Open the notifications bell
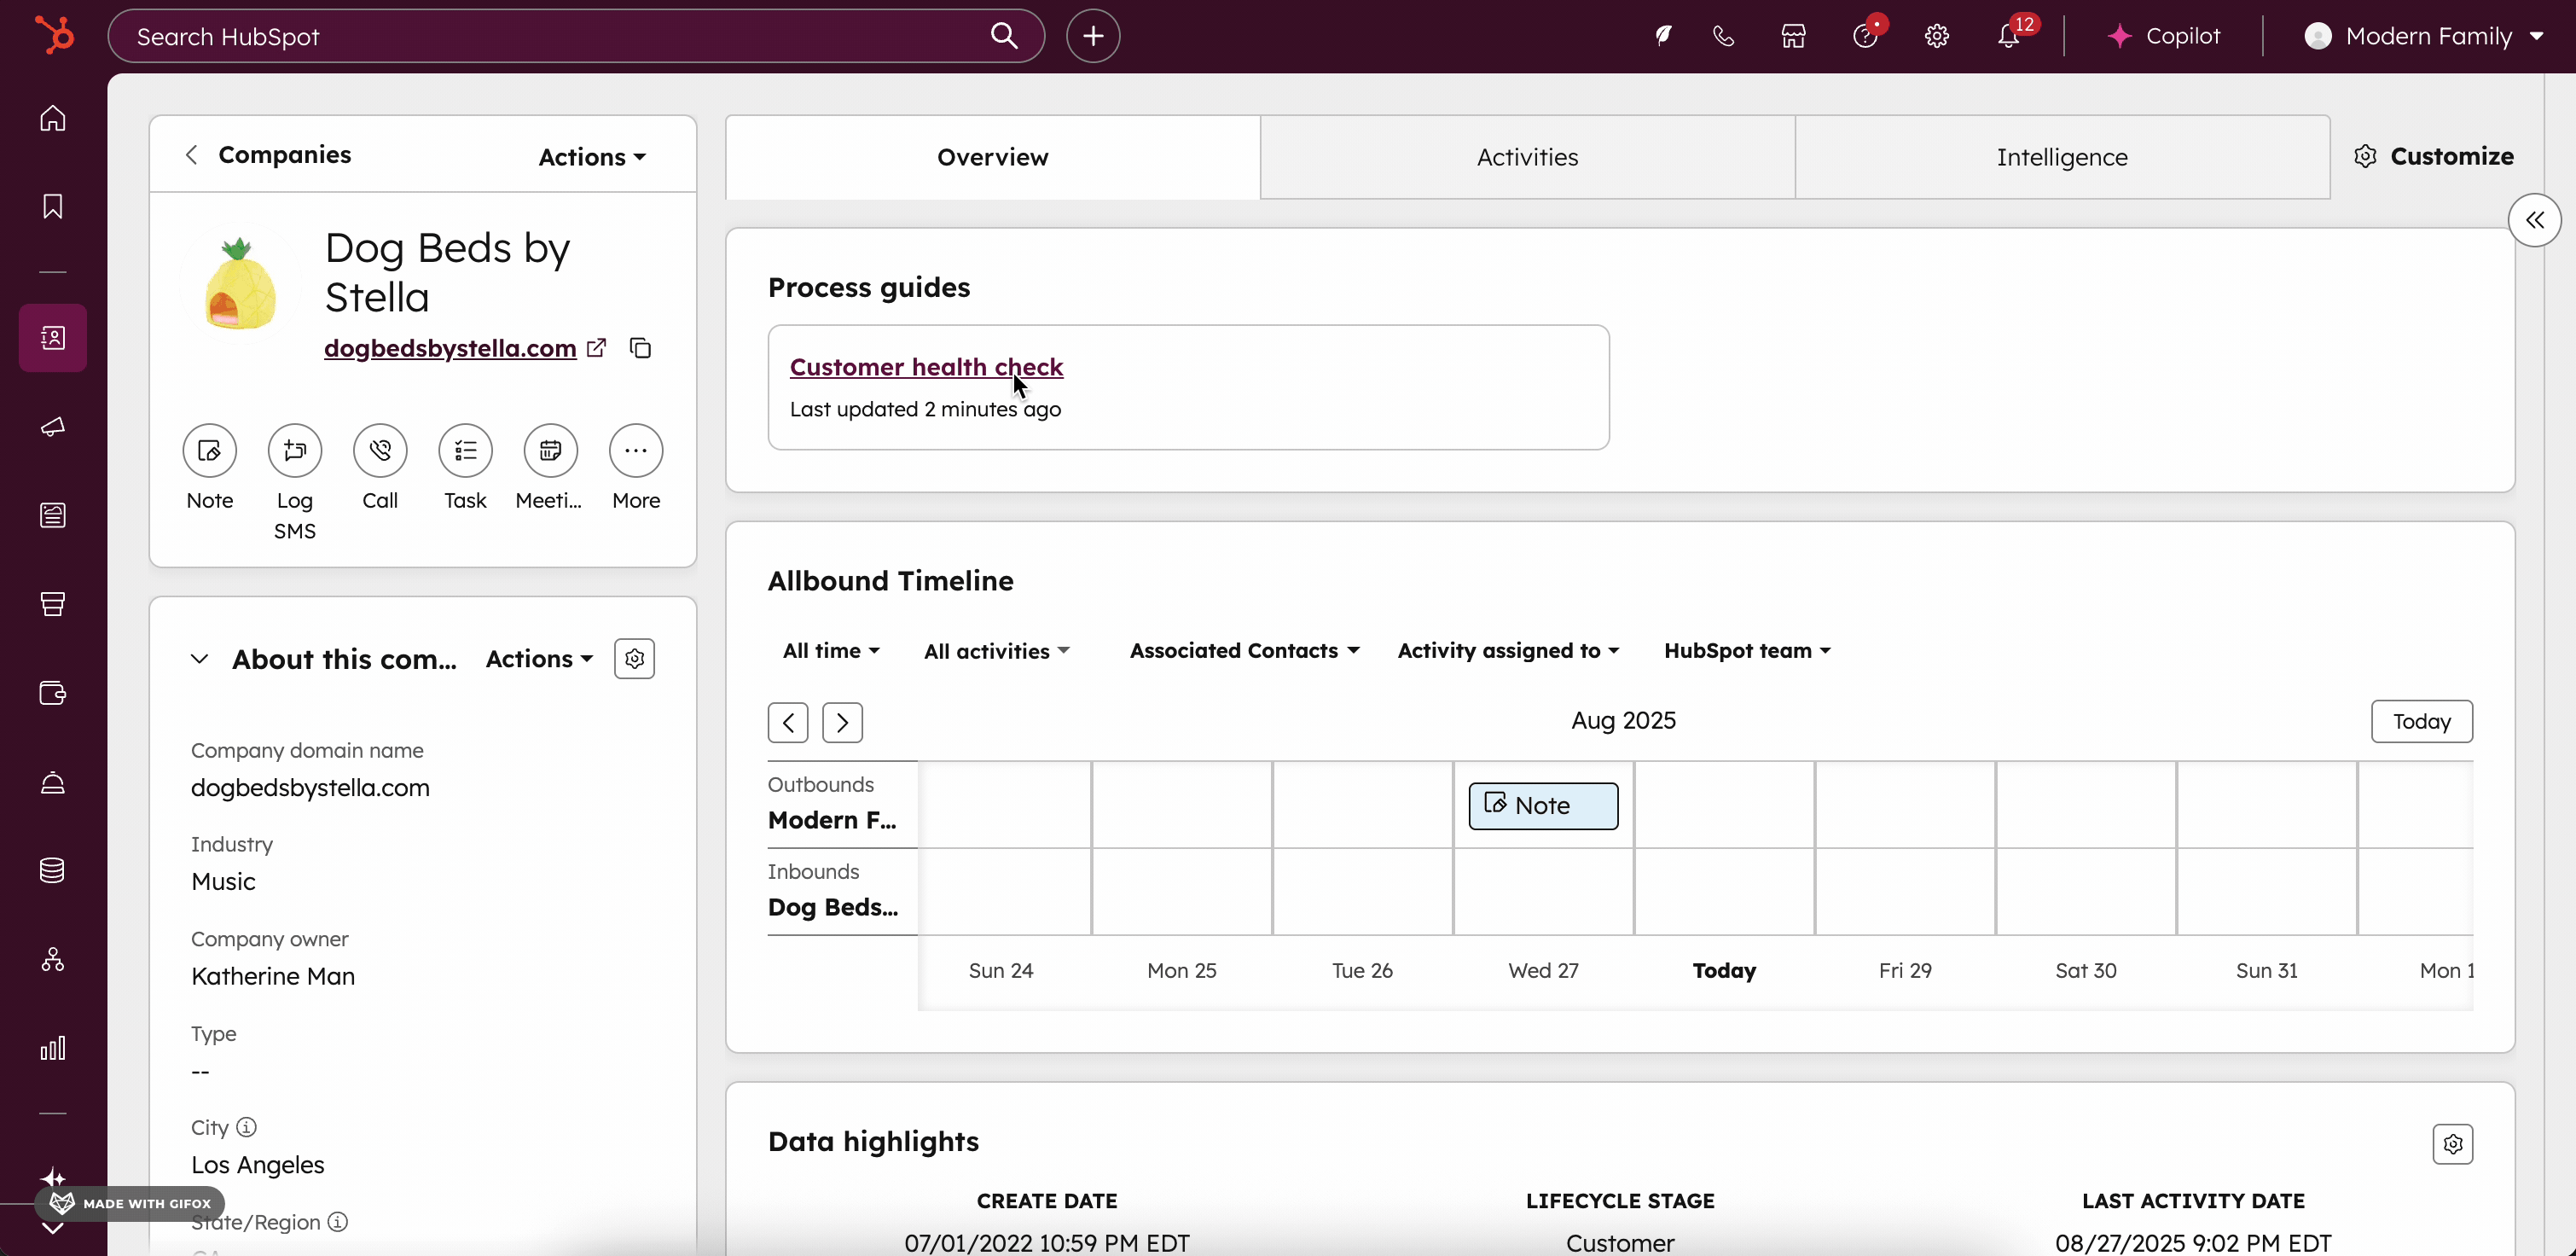This screenshot has width=2576, height=1256. coord(2008,37)
